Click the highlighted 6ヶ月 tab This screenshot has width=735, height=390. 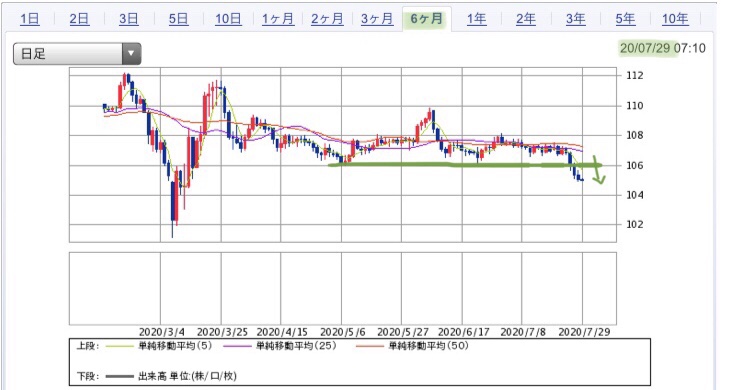pos(427,19)
